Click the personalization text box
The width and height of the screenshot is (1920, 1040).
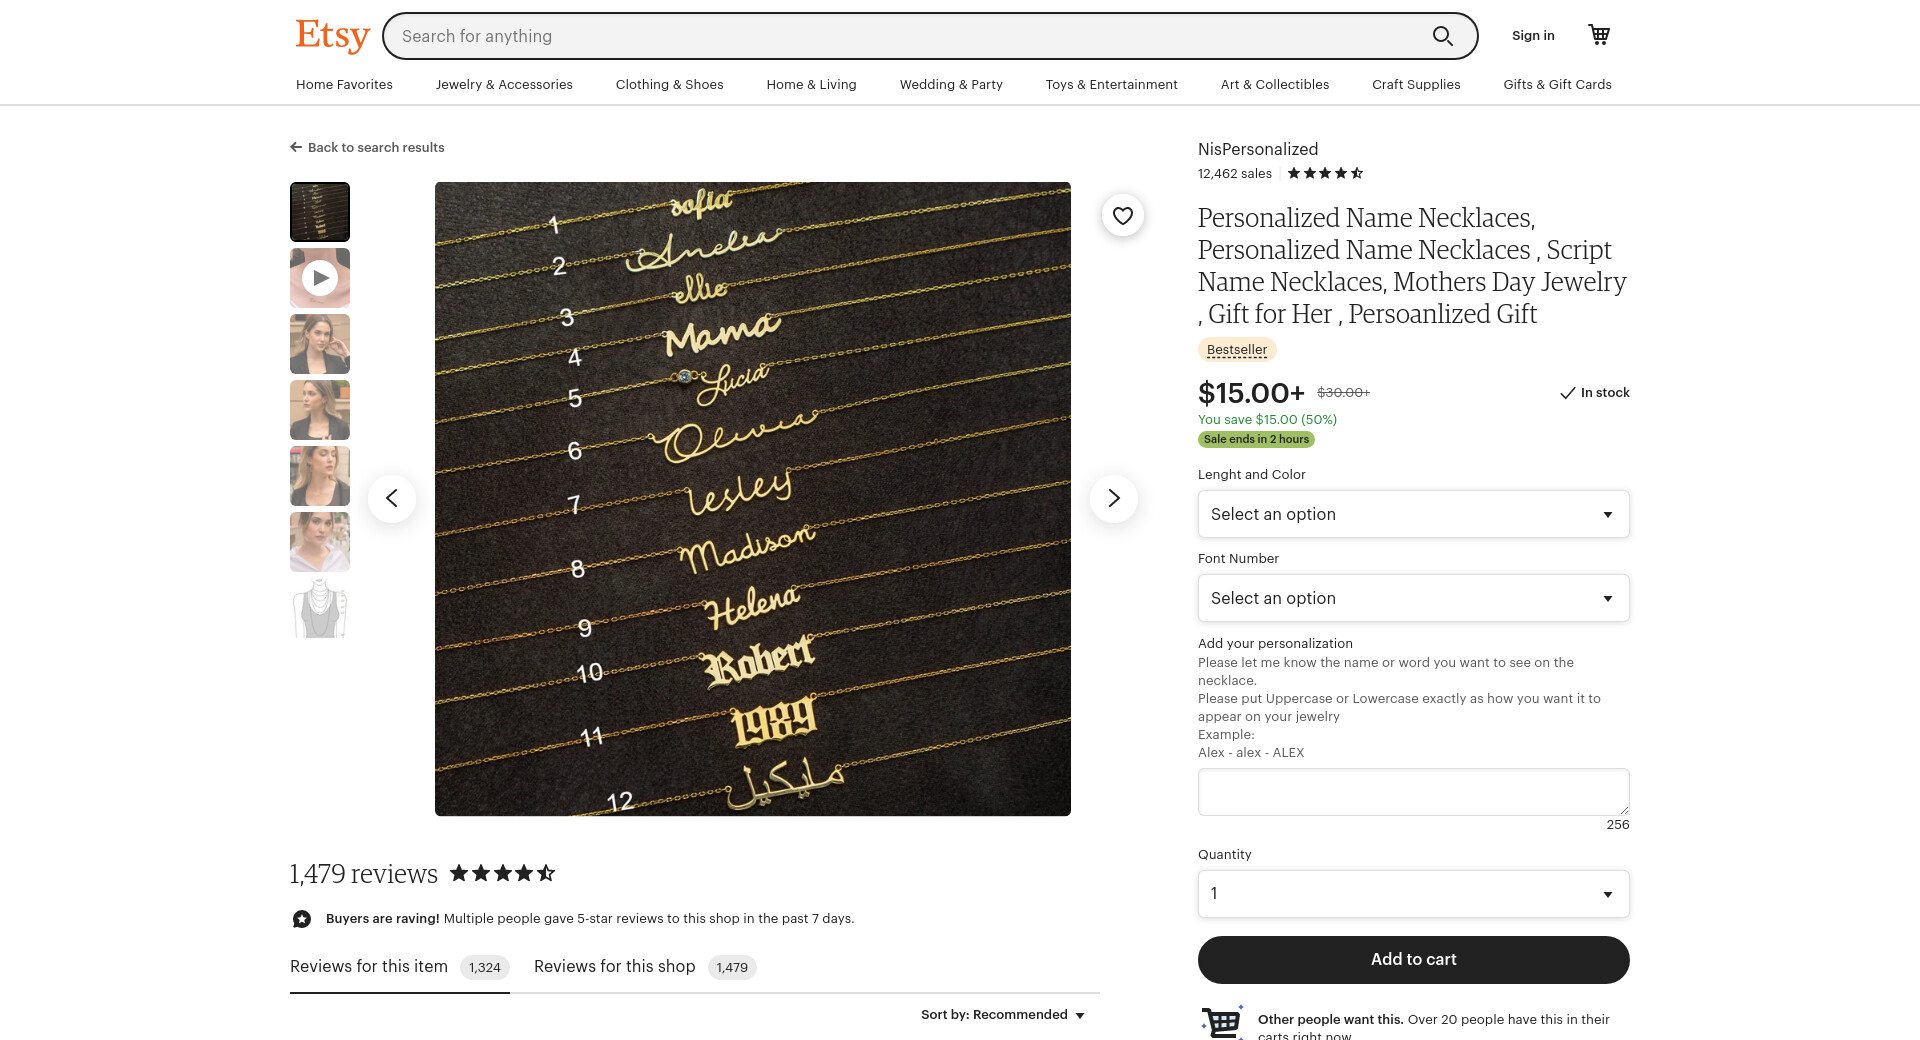coord(1413,792)
